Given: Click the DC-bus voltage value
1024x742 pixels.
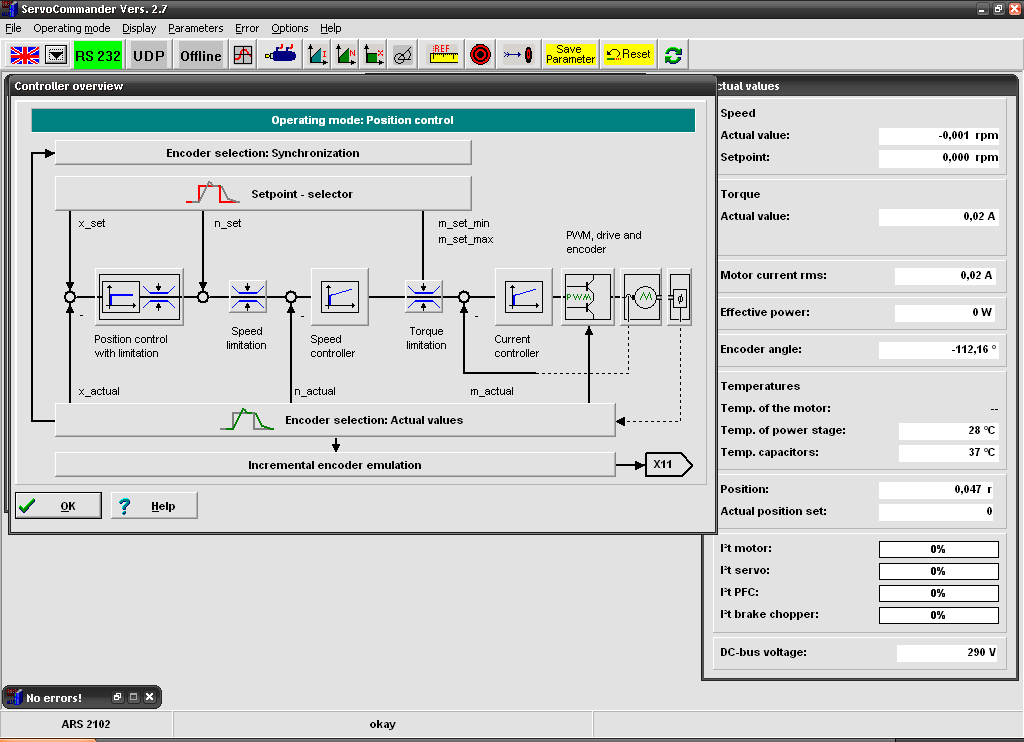Looking at the screenshot, I should click(948, 653).
